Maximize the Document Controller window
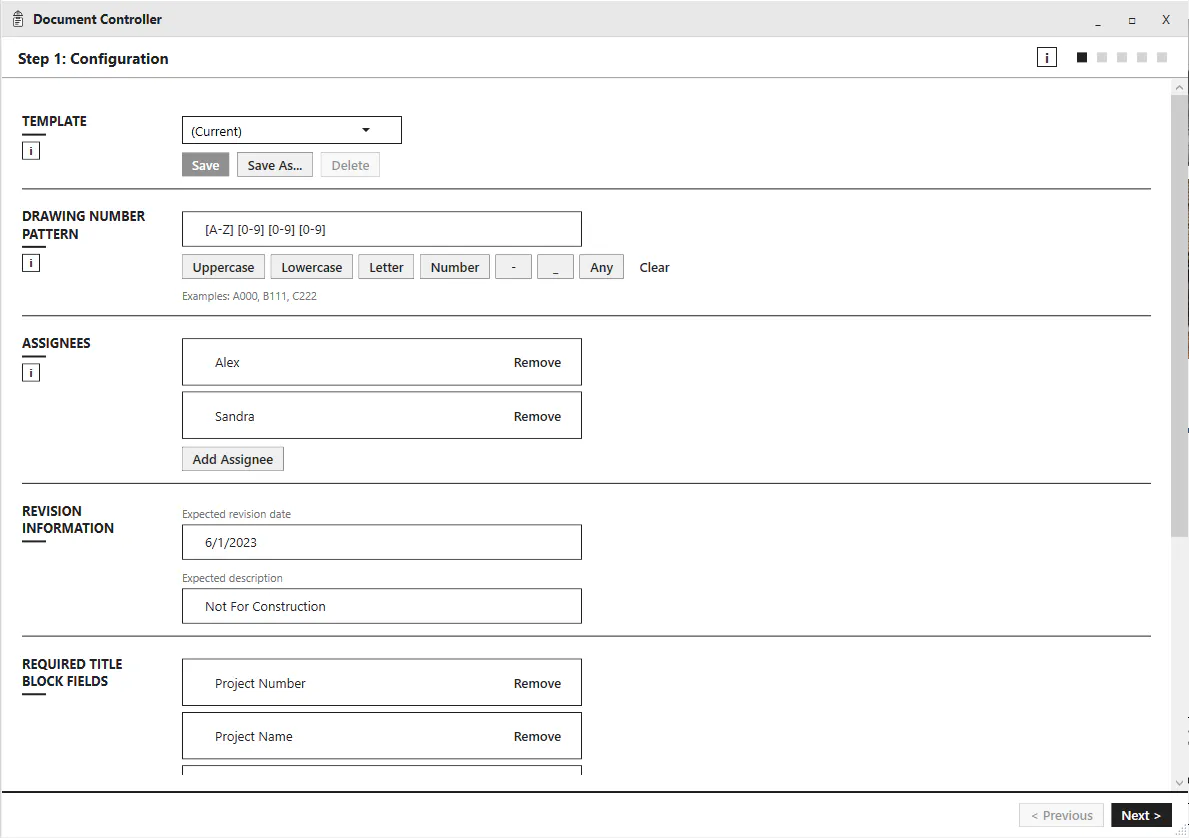1189x838 pixels. (x=1132, y=20)
